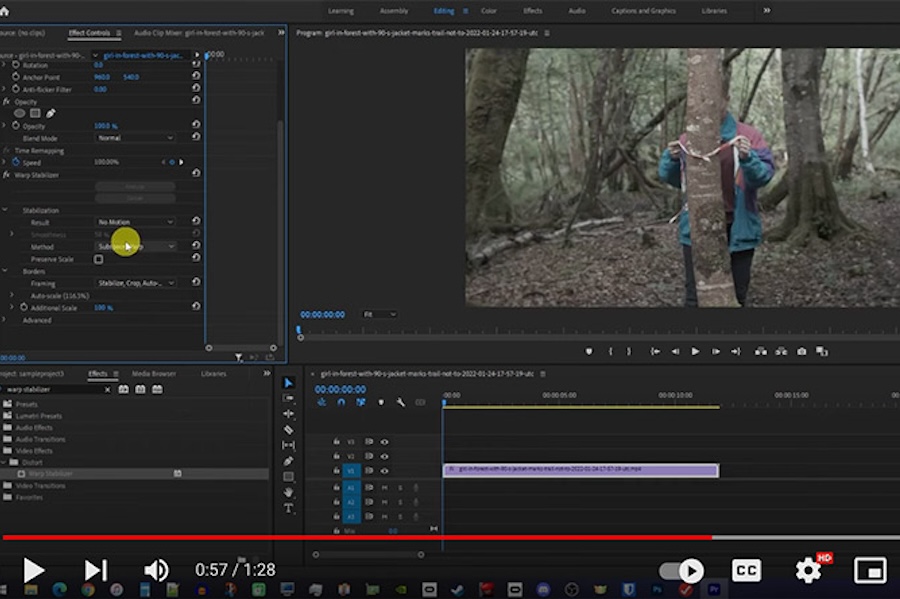This screenshot has width=900, height=599.
Task: Open YouTube settings gear
Action: pyautogui.click(x=808, y=570)
